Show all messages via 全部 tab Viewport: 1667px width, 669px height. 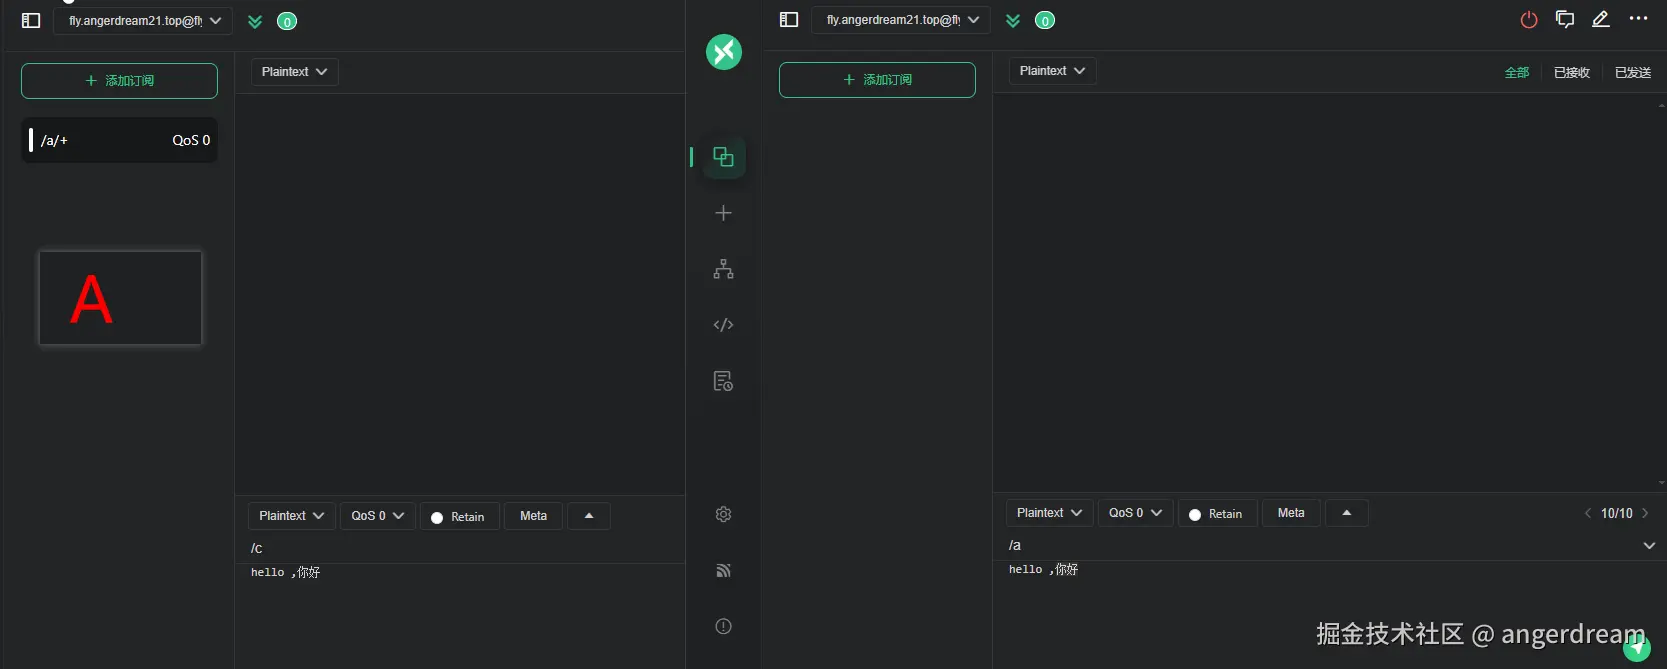tap(1517, 72)
